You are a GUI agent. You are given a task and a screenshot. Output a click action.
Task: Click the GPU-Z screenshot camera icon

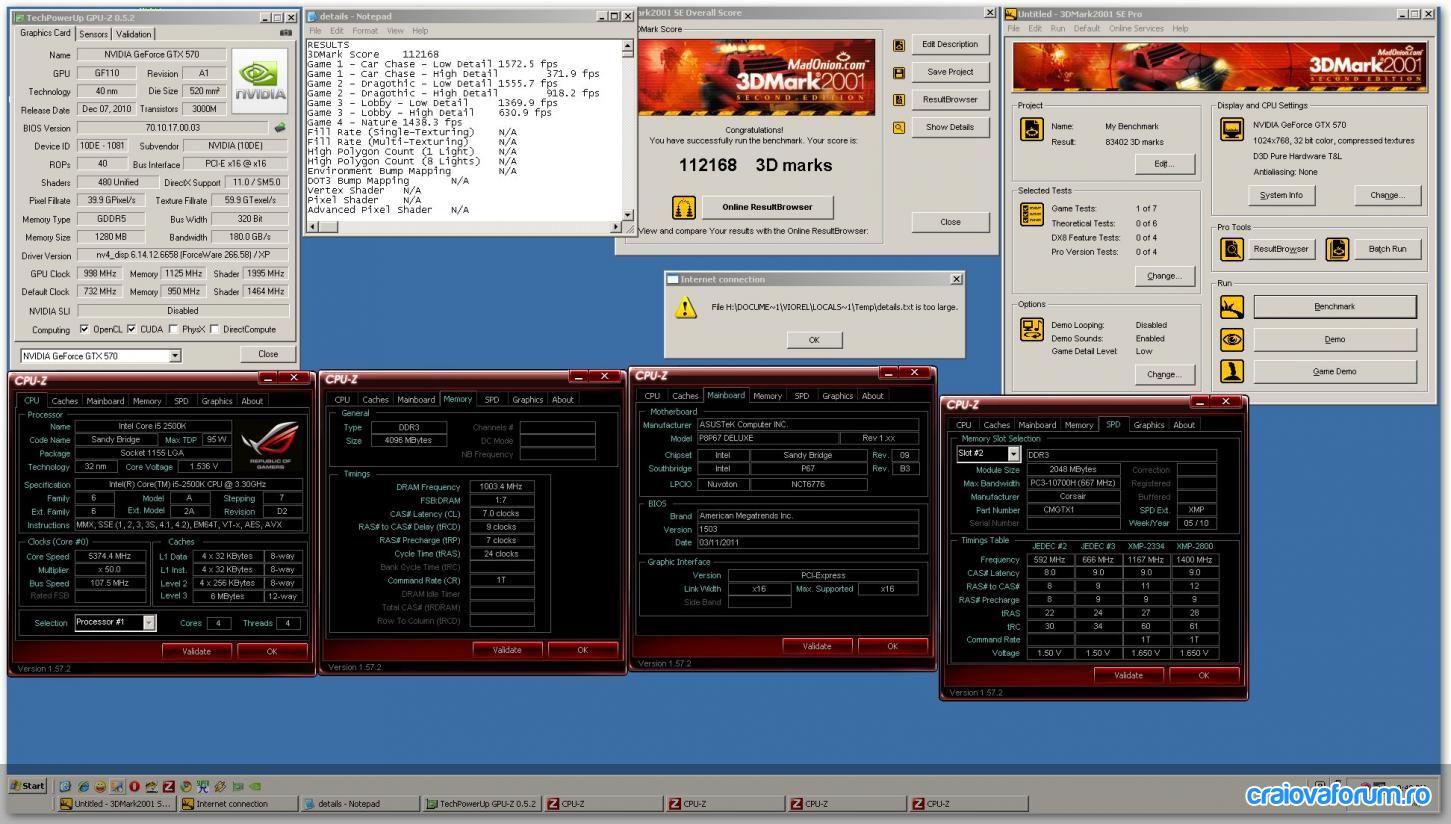tap(287, 33)
